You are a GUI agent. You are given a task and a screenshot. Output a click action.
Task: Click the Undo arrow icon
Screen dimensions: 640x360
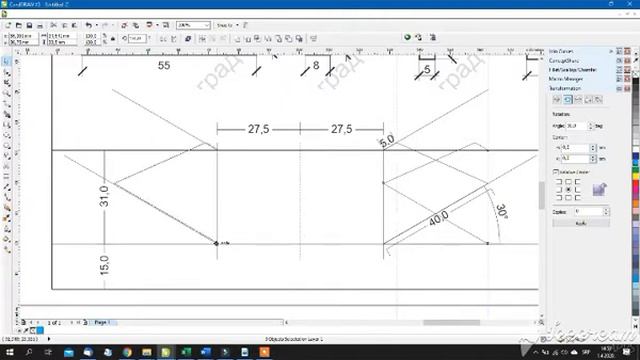pyautogui.click(x=88, y=25)
